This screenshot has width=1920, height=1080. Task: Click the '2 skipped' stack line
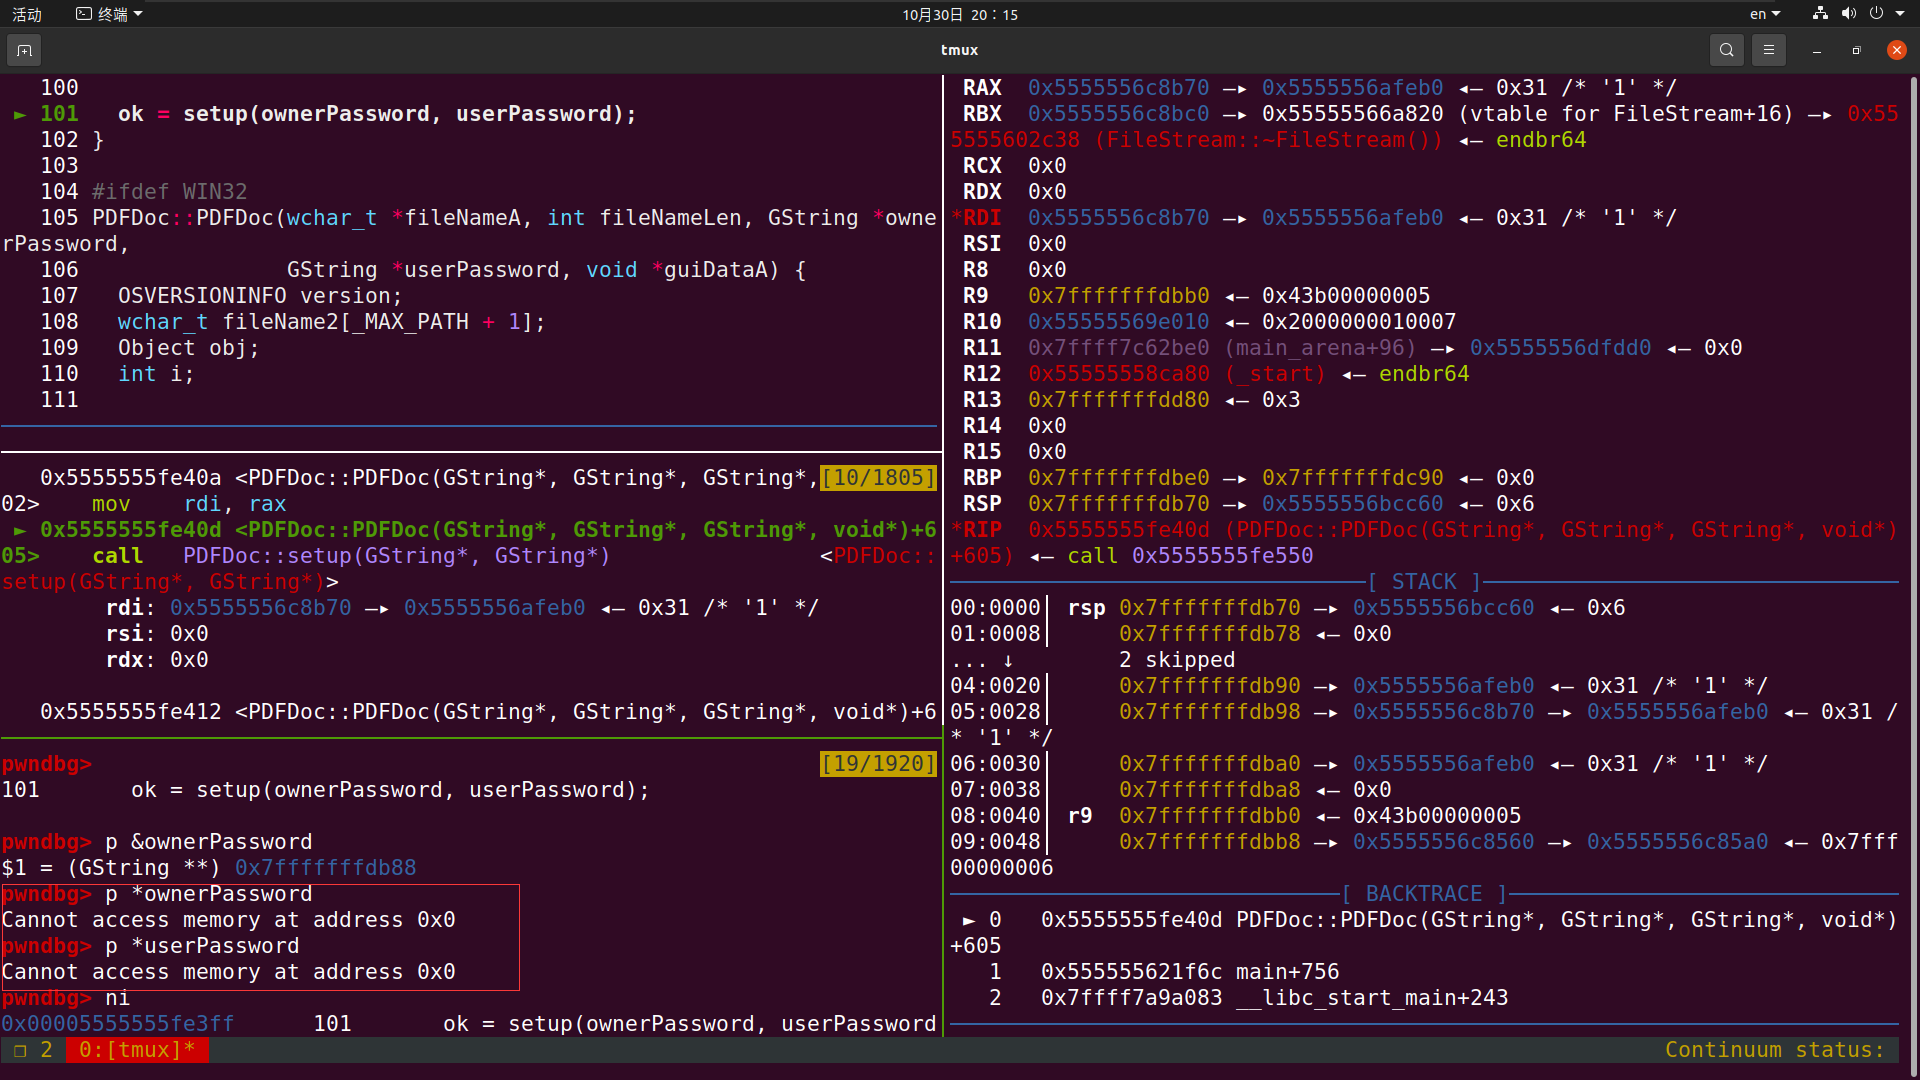pyautogui.click(x=1177, y=660)
